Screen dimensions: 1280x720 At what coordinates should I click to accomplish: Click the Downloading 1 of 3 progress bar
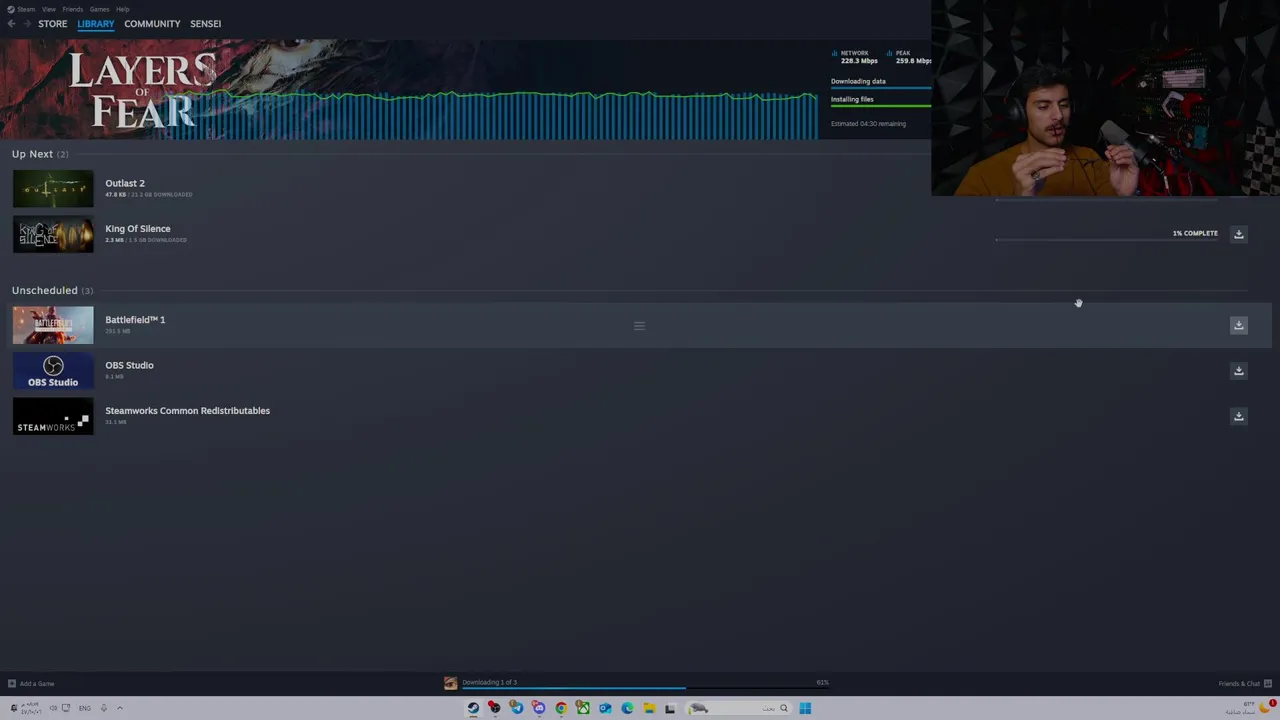tap(646, 688)
